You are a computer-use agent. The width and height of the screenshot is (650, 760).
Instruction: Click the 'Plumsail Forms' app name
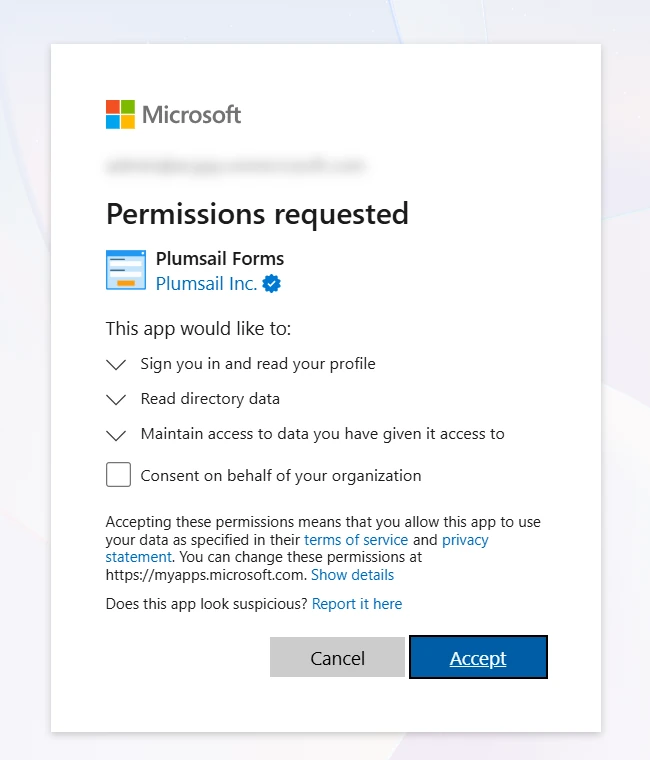coord(220,259)
